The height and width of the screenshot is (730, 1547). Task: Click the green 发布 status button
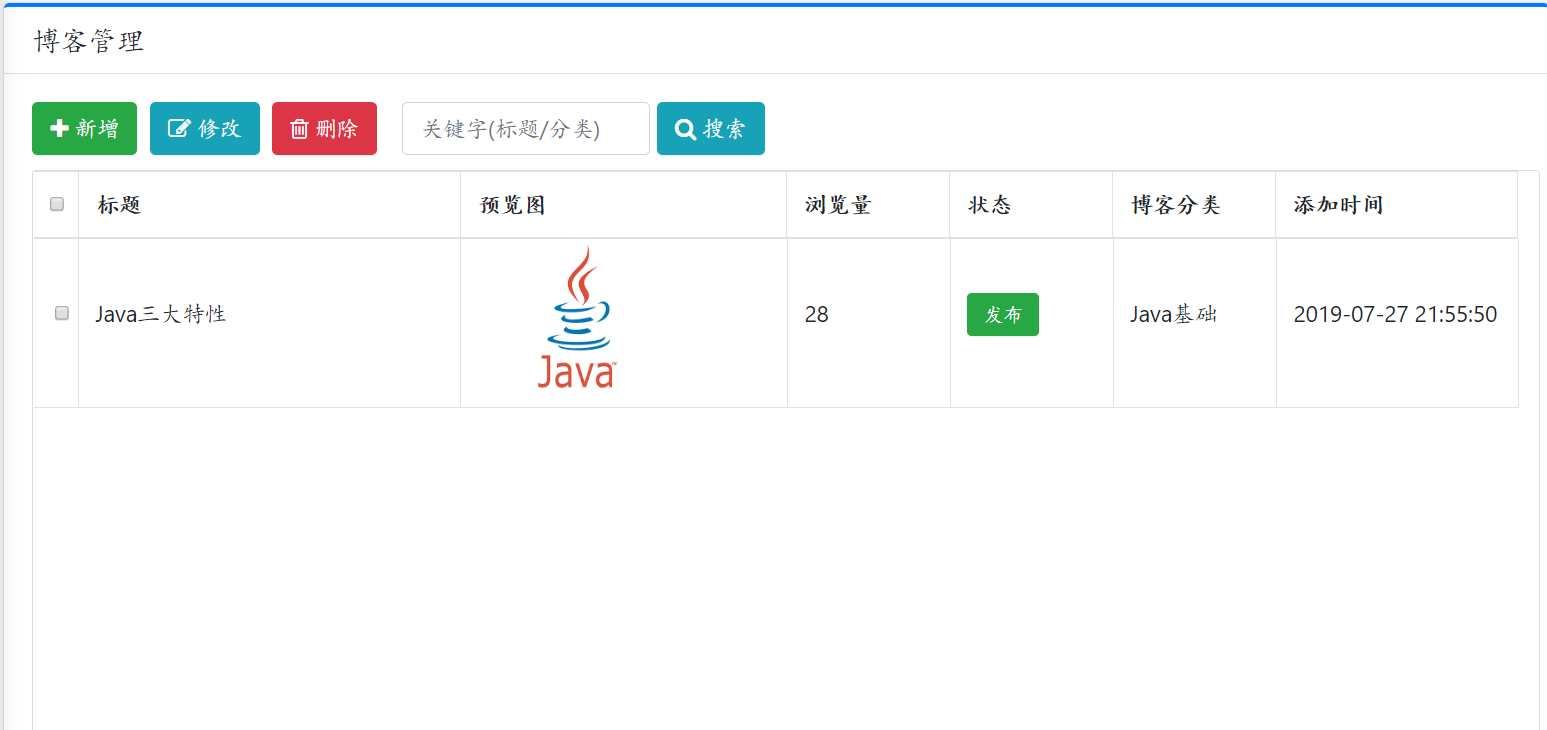coord(1003,314)
